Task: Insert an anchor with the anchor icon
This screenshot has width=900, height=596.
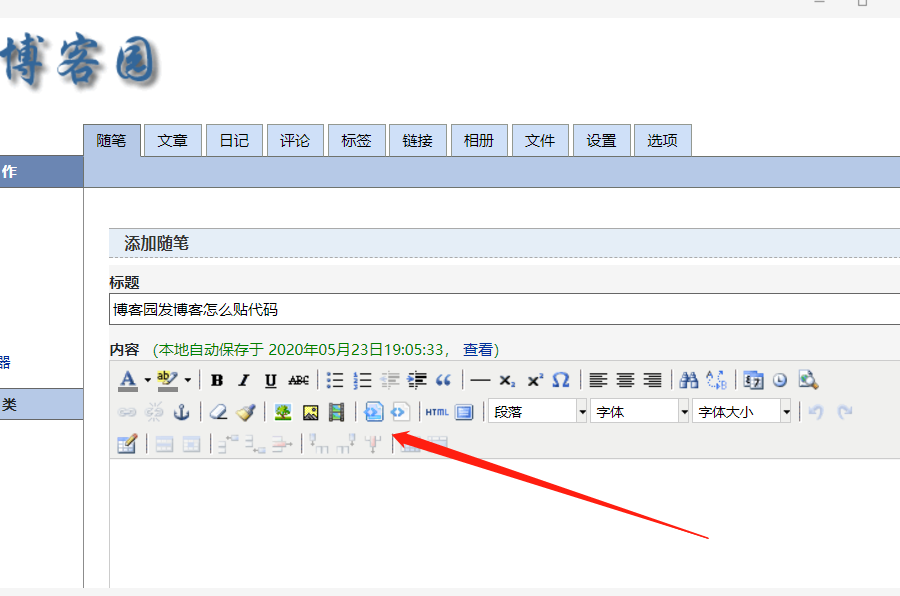Action: coord(181,412)
